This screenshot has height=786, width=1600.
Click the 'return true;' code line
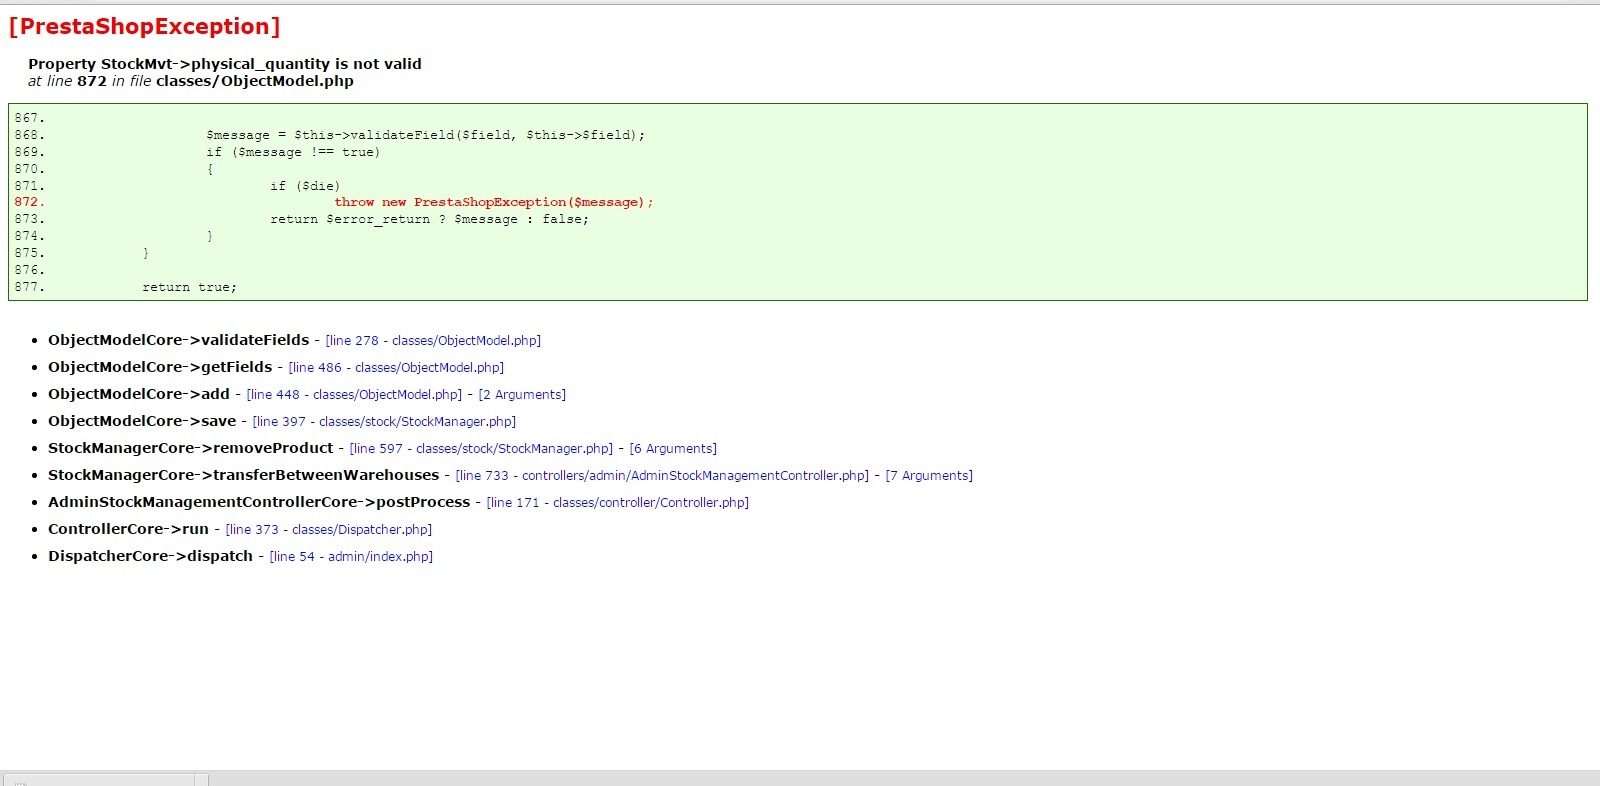click(190, 287)
